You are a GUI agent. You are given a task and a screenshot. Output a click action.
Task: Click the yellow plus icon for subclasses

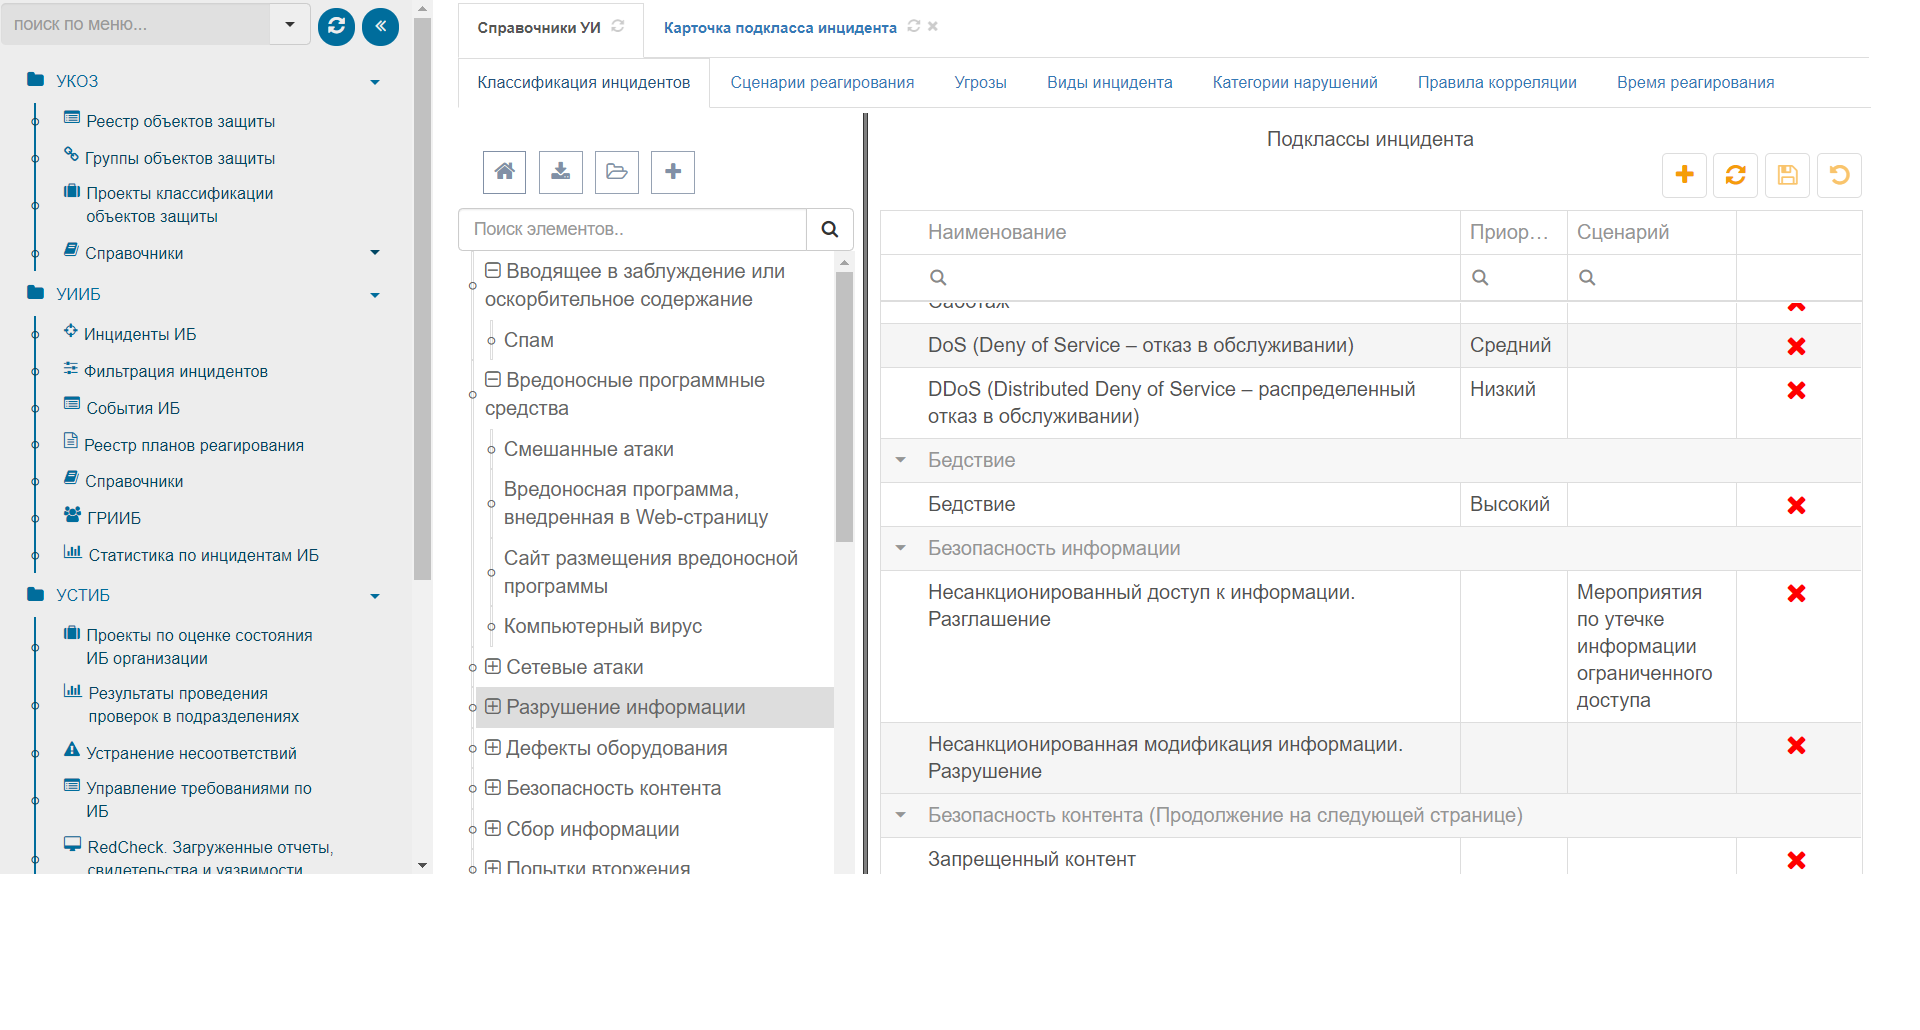(1684, 175)
